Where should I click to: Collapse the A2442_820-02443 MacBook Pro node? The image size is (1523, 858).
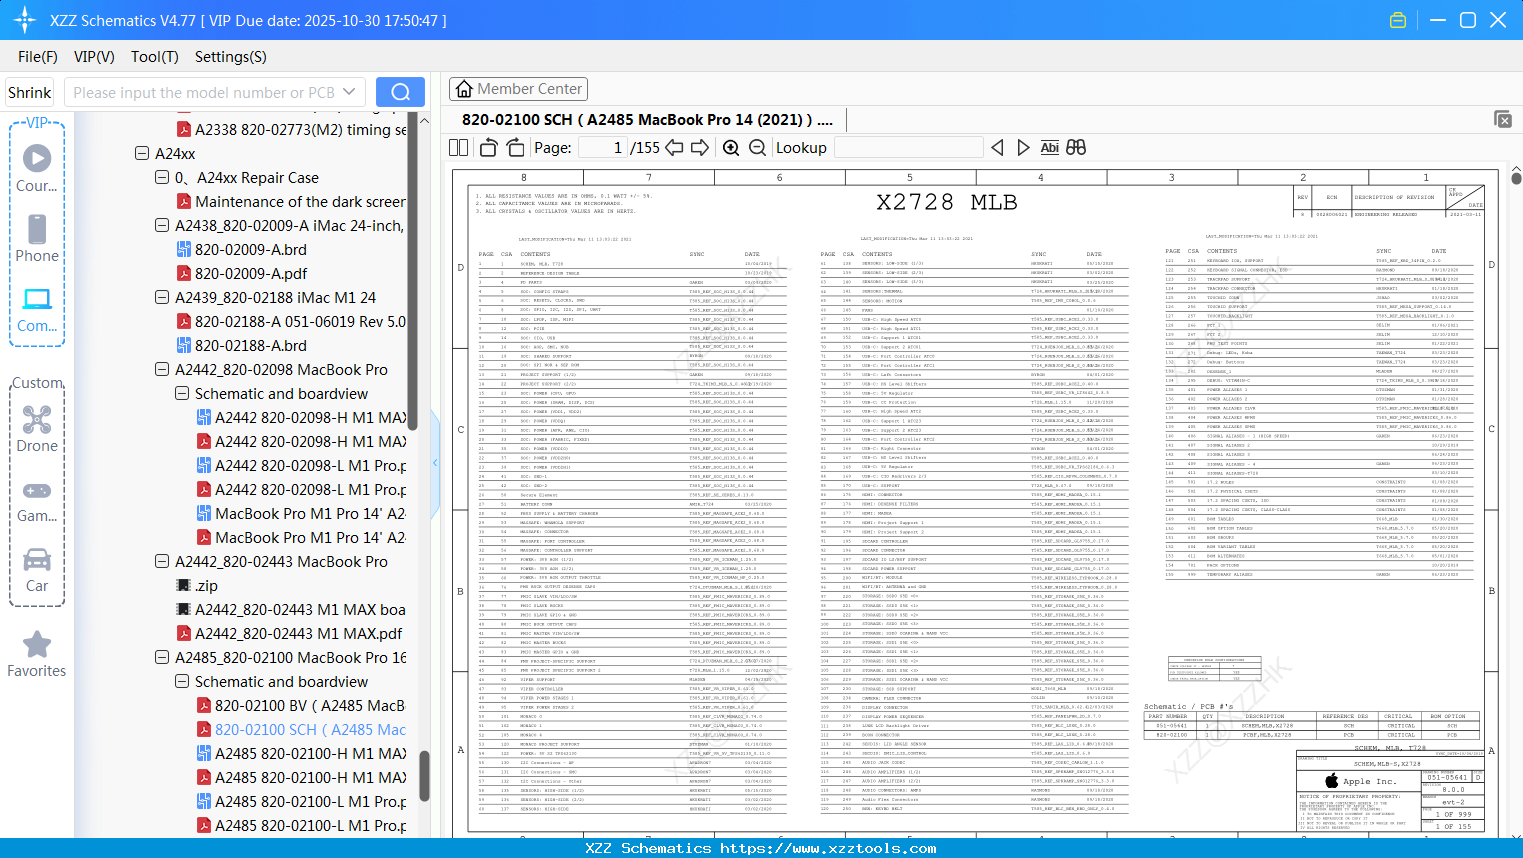pos(162,562)
